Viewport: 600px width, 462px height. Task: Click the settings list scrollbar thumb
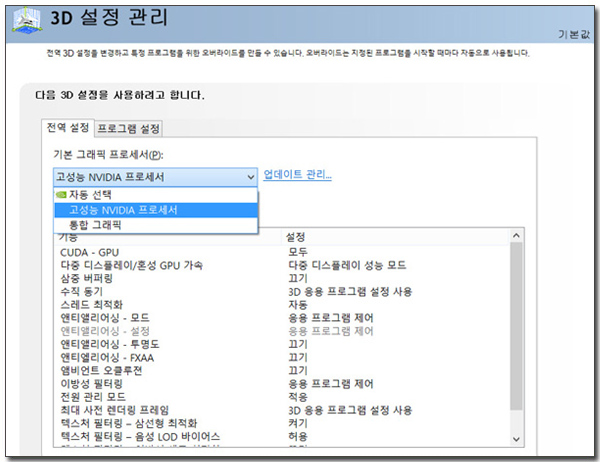[x=516, y=327]
